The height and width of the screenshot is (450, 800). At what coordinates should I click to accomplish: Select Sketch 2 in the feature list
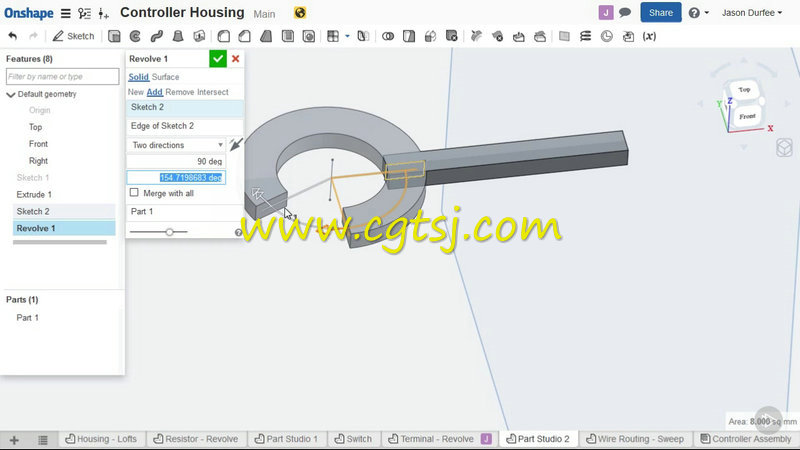(64, 211)
